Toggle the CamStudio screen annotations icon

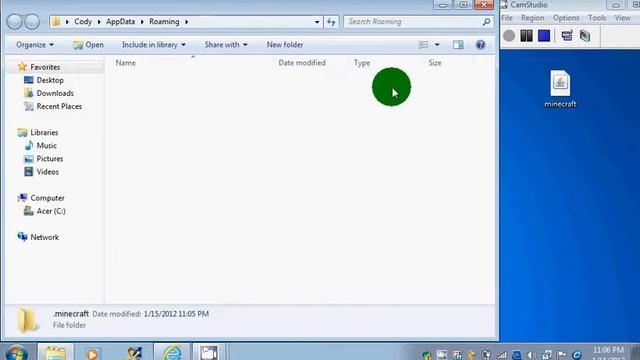pos(567,36)
